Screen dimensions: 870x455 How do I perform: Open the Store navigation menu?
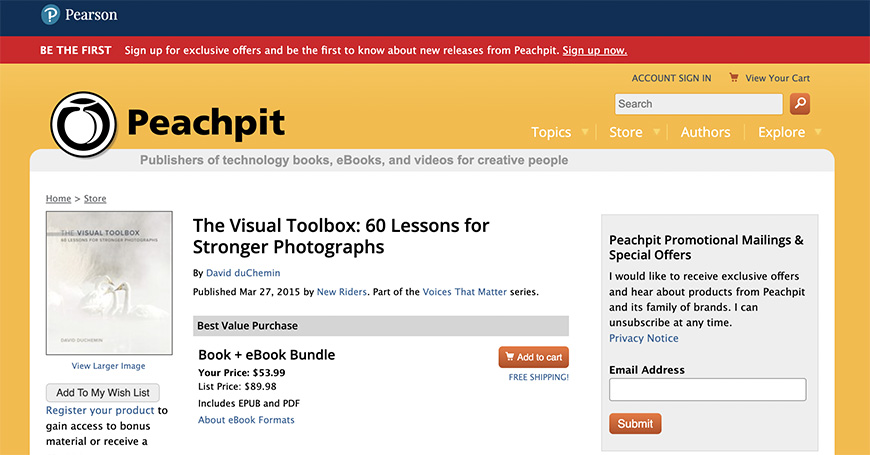(x=626, y=132)
